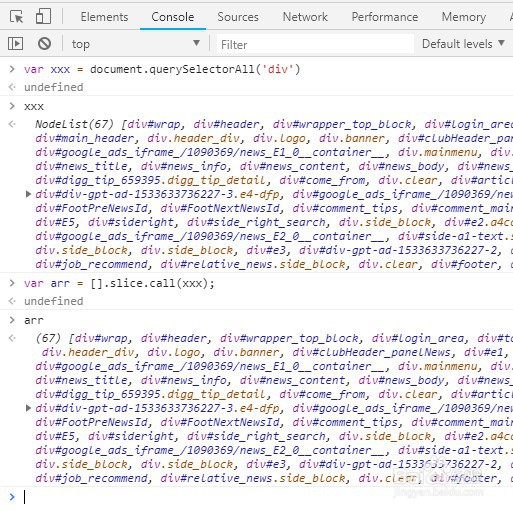Click div#footer in the arr output

coord(465,478)
